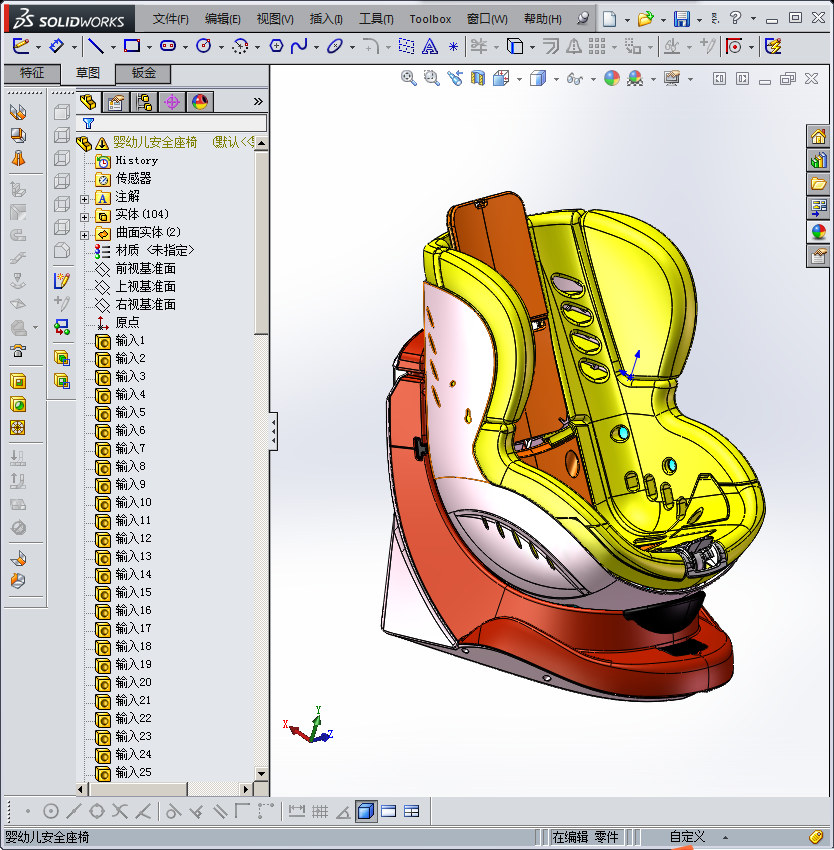Click the Zoom to Area icon
This screenshot has width=834, height=850.
click(432, 79)
